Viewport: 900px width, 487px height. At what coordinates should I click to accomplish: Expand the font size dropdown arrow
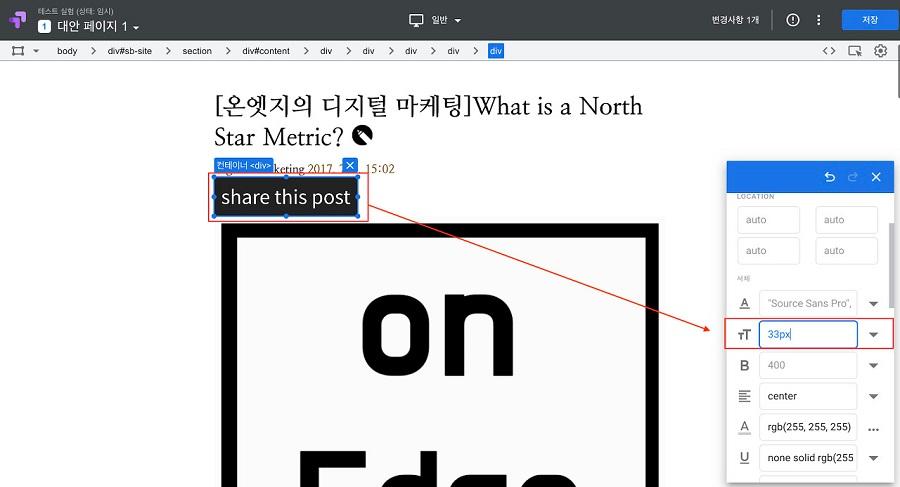pyautogui.click(x=874, y=335)
